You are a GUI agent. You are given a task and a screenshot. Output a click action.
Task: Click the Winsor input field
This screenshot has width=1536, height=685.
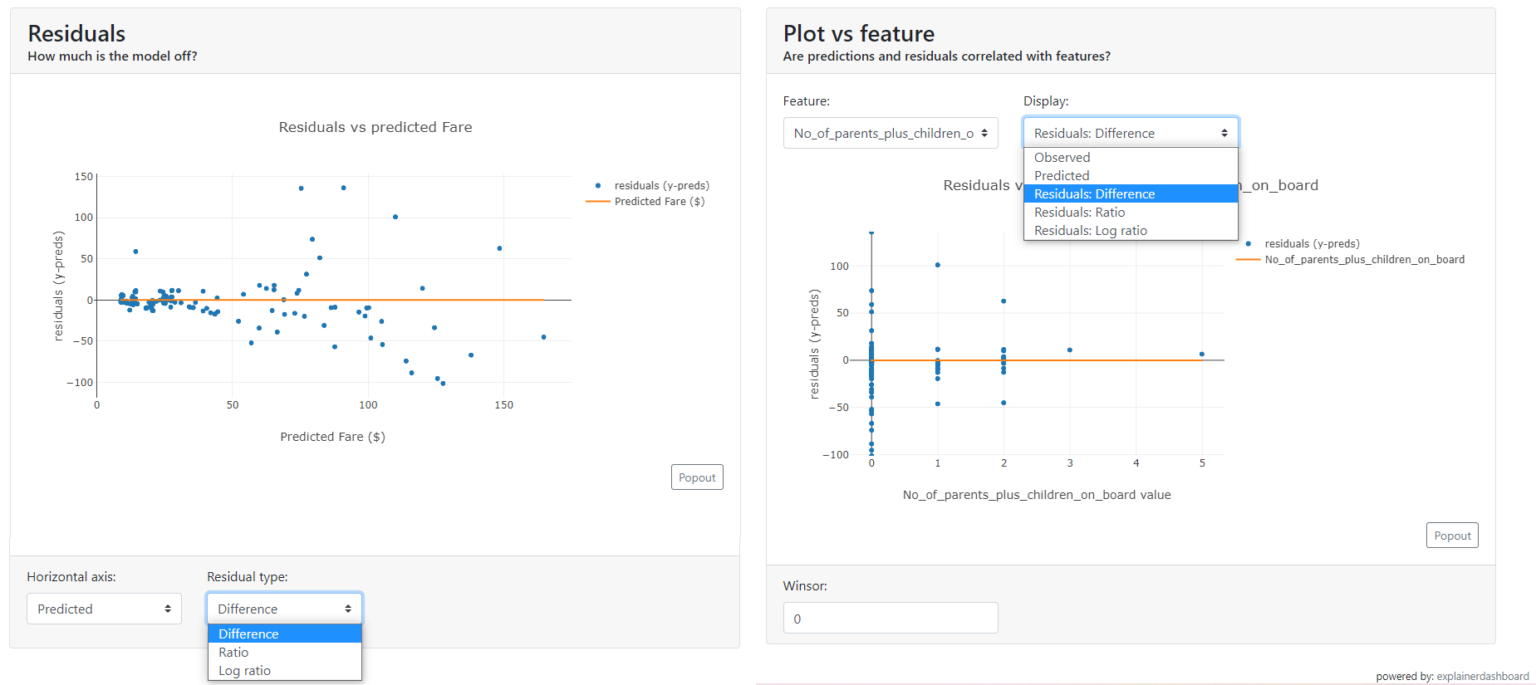pos(890,619)
